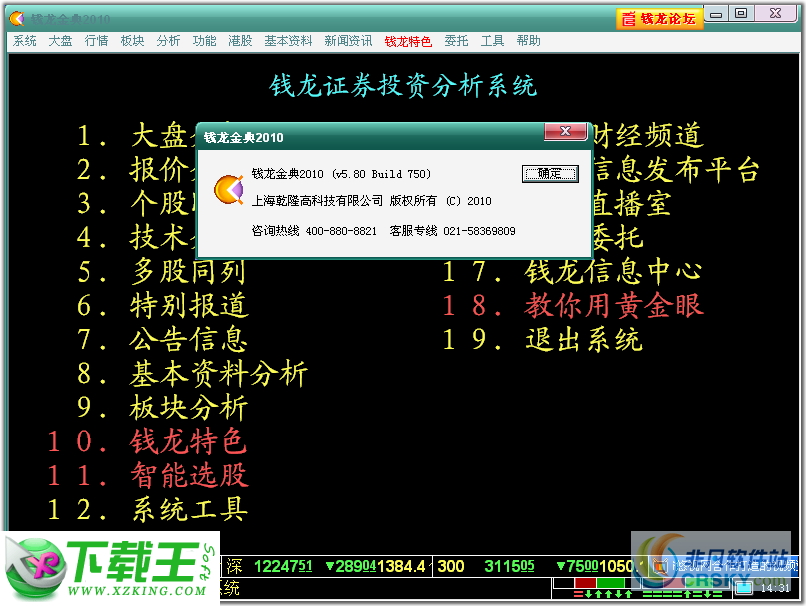Screen dimensions: 806x606
Task: Select red item 18. 教你用黄金眼
Action: coord(573,305)
